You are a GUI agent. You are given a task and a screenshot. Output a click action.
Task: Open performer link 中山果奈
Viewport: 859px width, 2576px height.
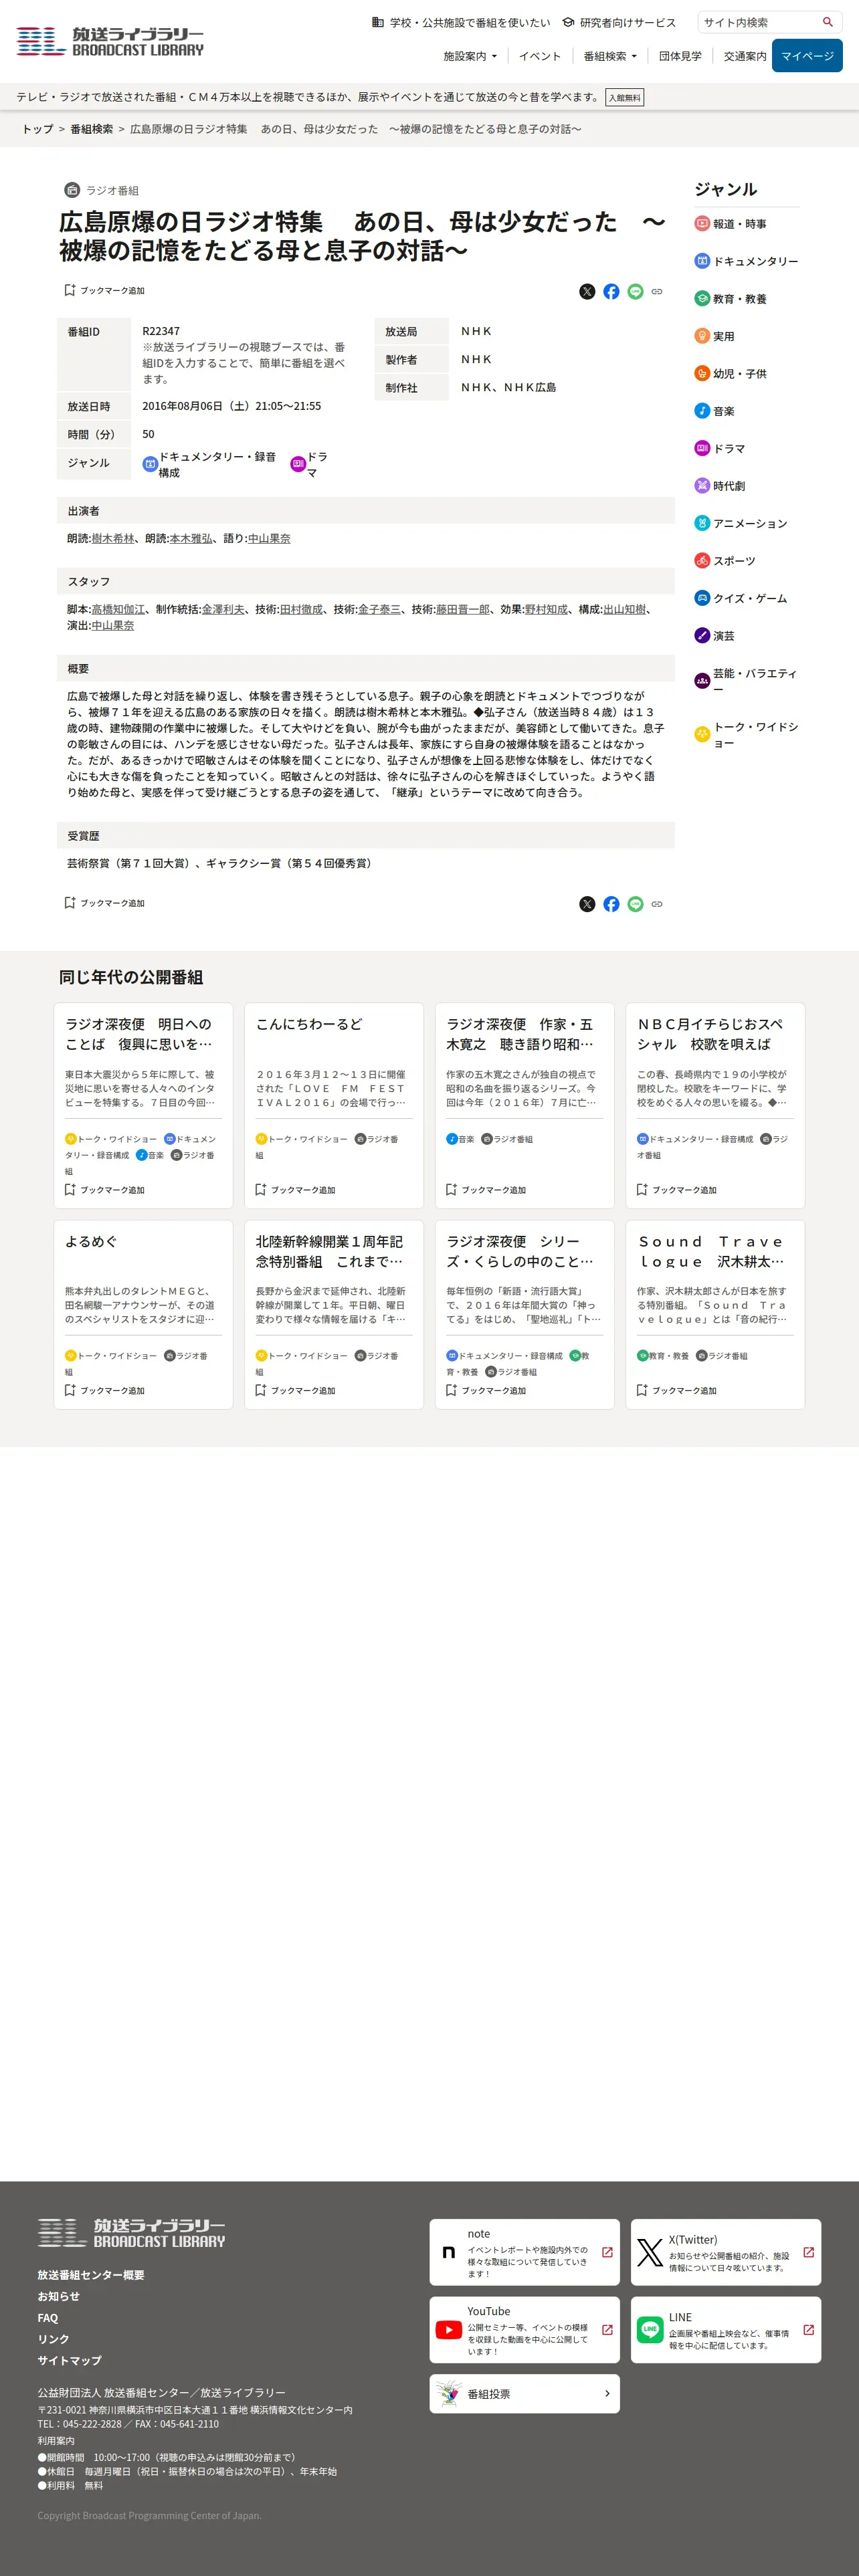pyautogui.click(x=269, y=538)
